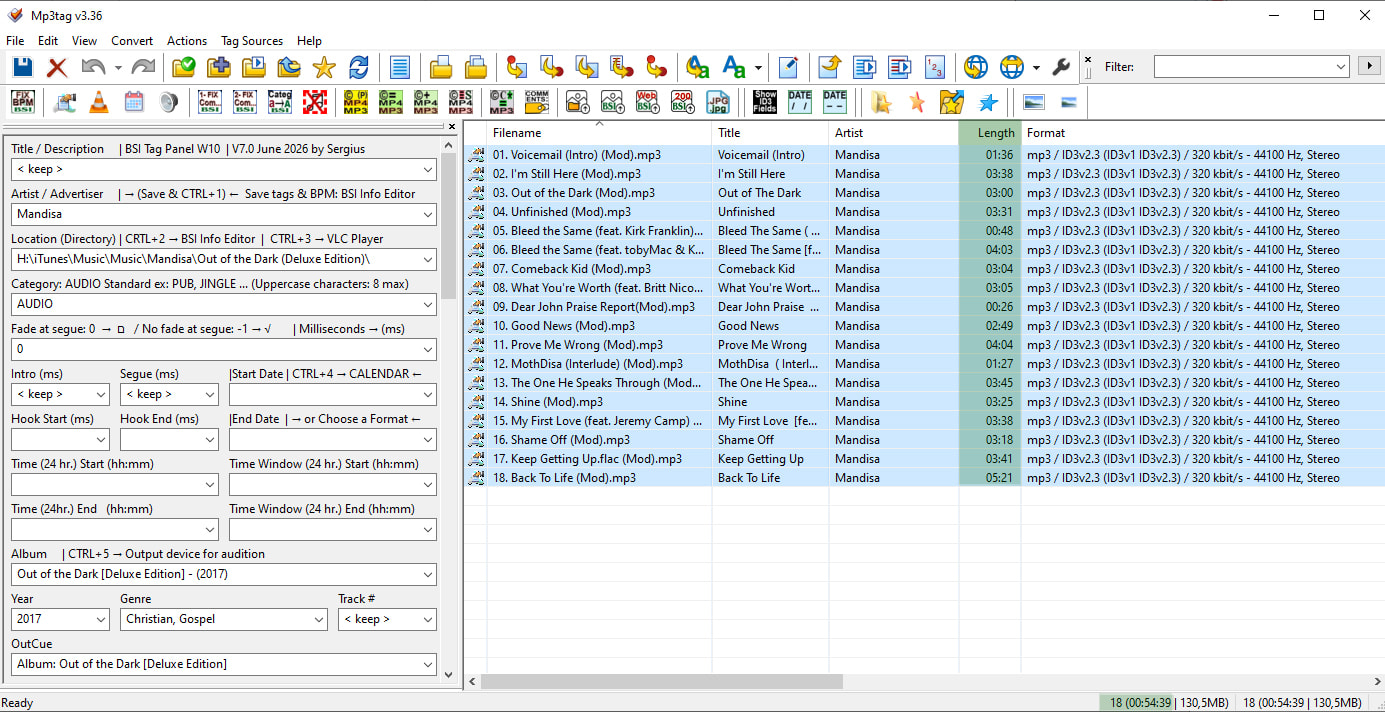Click the wrench options icon
1385x712 pixels.
pyautogui.click(x=1062, y=67)
